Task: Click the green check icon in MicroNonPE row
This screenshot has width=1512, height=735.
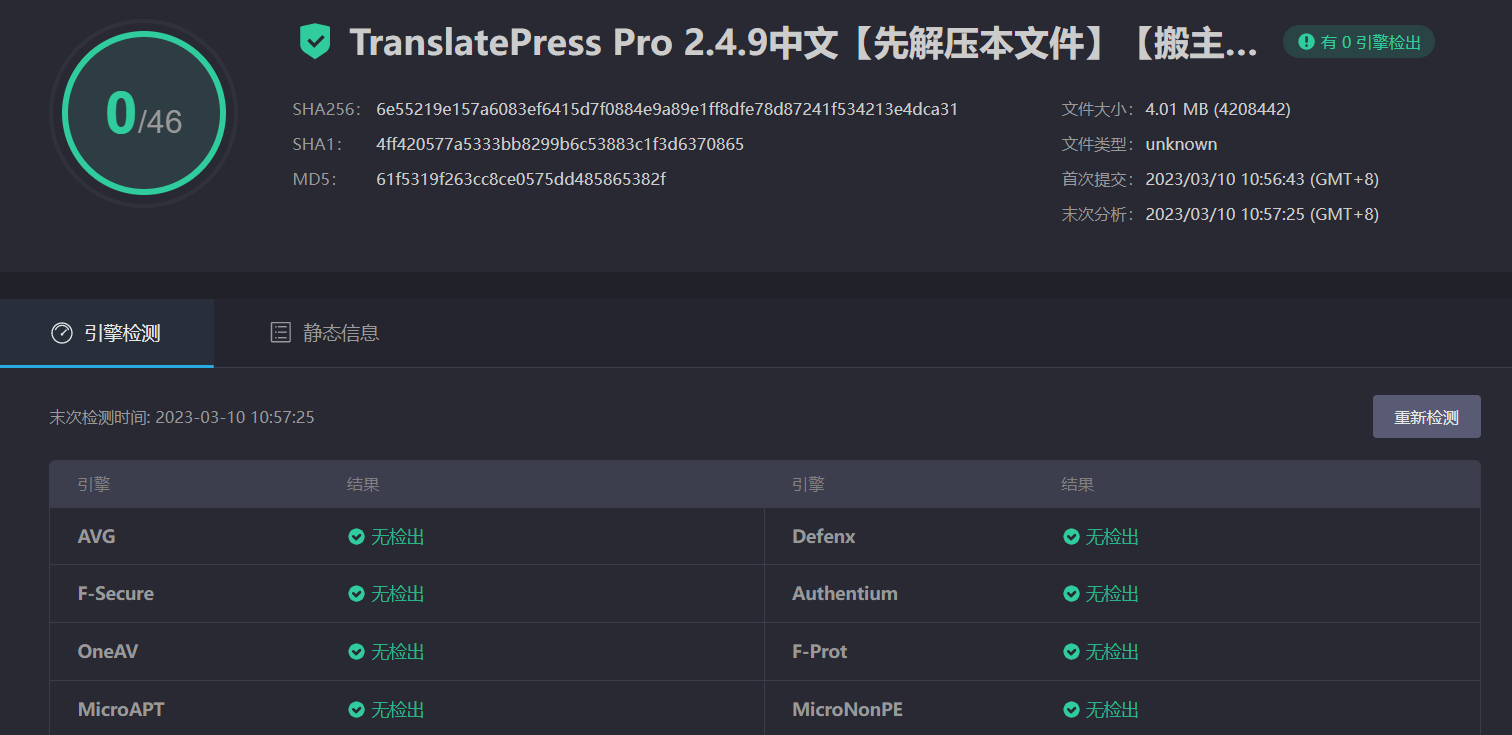Action: tap(1071, 710)
